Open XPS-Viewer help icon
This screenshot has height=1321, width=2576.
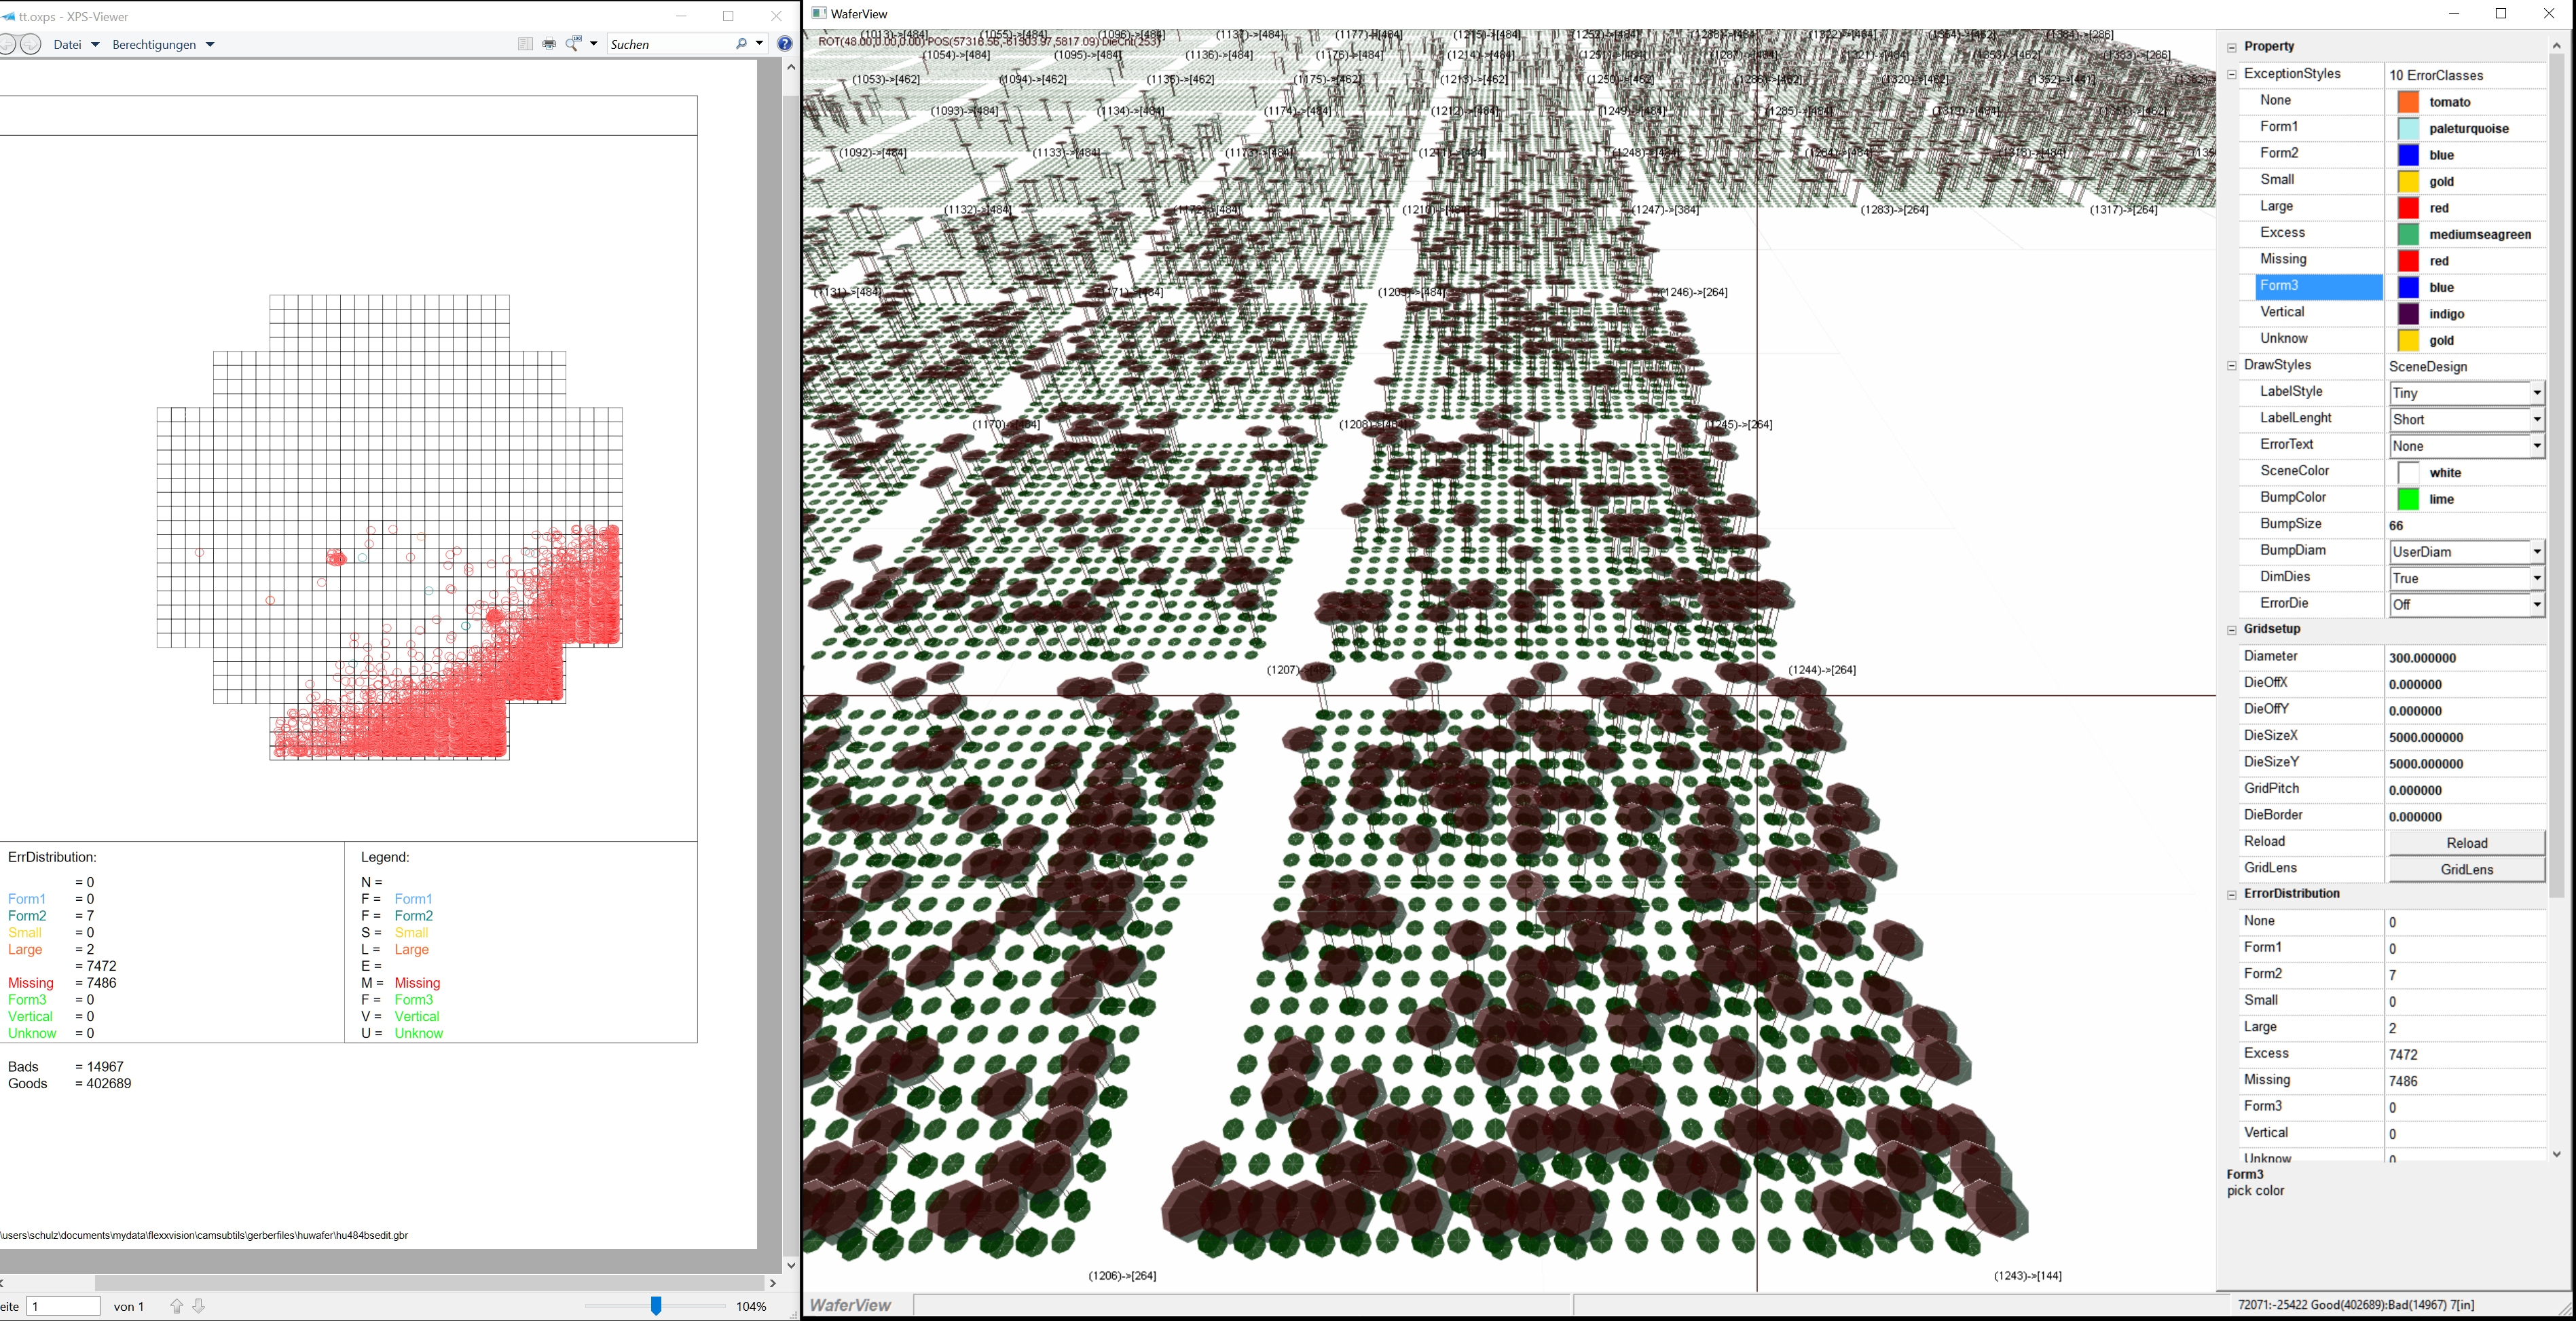click(x=785, y=44)
